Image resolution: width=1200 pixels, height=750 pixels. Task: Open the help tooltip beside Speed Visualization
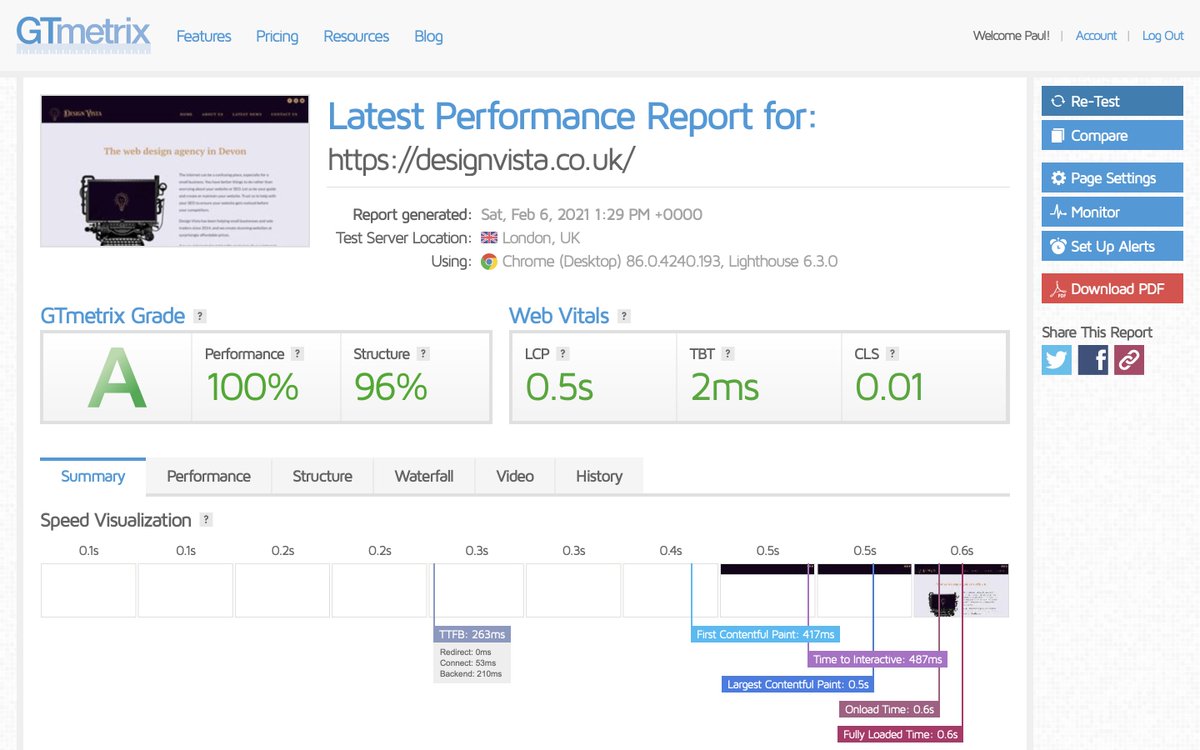[x=207, y=520]
